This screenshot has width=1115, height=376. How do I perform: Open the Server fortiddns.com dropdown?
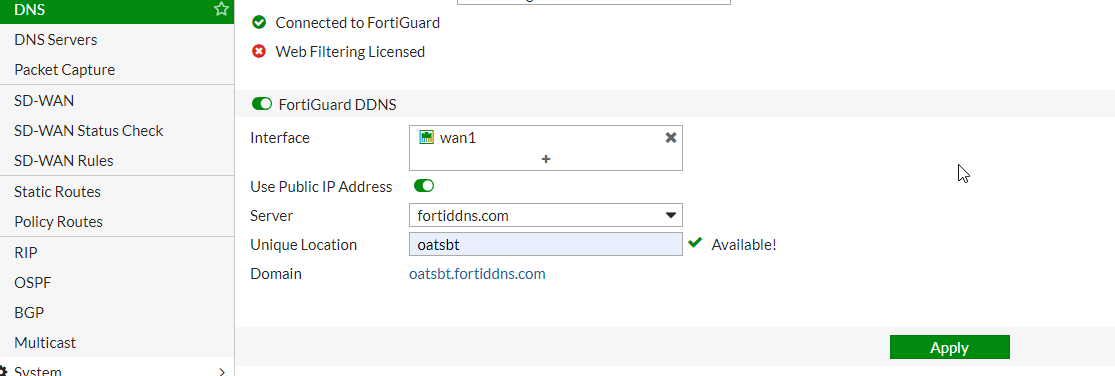(x=545, y=215)
